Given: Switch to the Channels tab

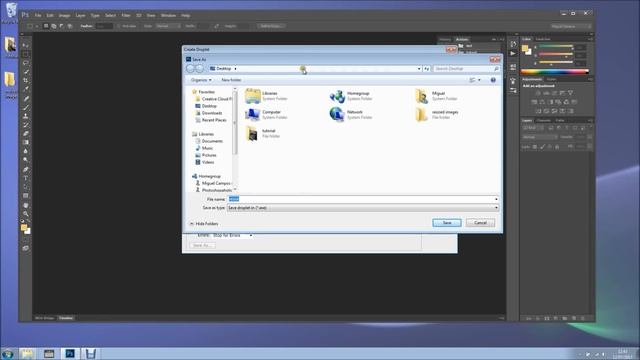Looking at the screenshot, I should pyautogui.click(x=543, y=120).
